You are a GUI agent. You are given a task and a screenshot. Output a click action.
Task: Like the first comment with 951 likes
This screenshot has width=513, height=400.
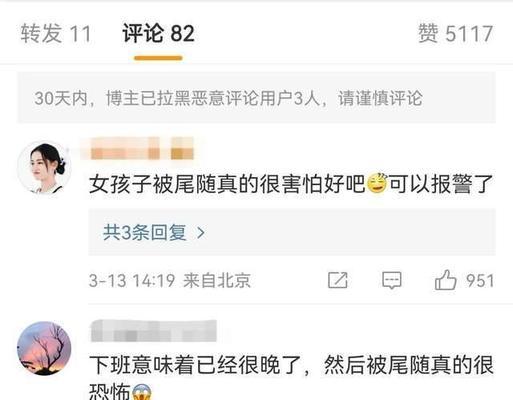[445, 280]
